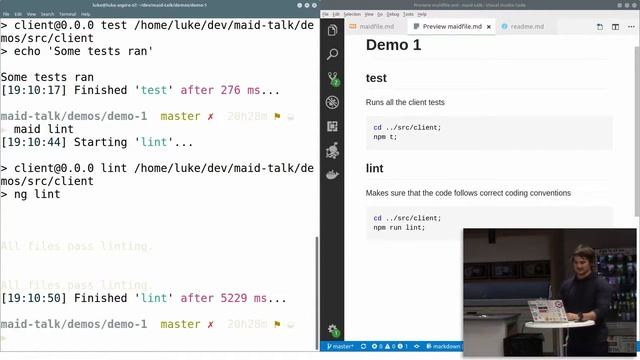Click the 'Demo 1' heading in preview
640x360 pixels.
point(393,45)
